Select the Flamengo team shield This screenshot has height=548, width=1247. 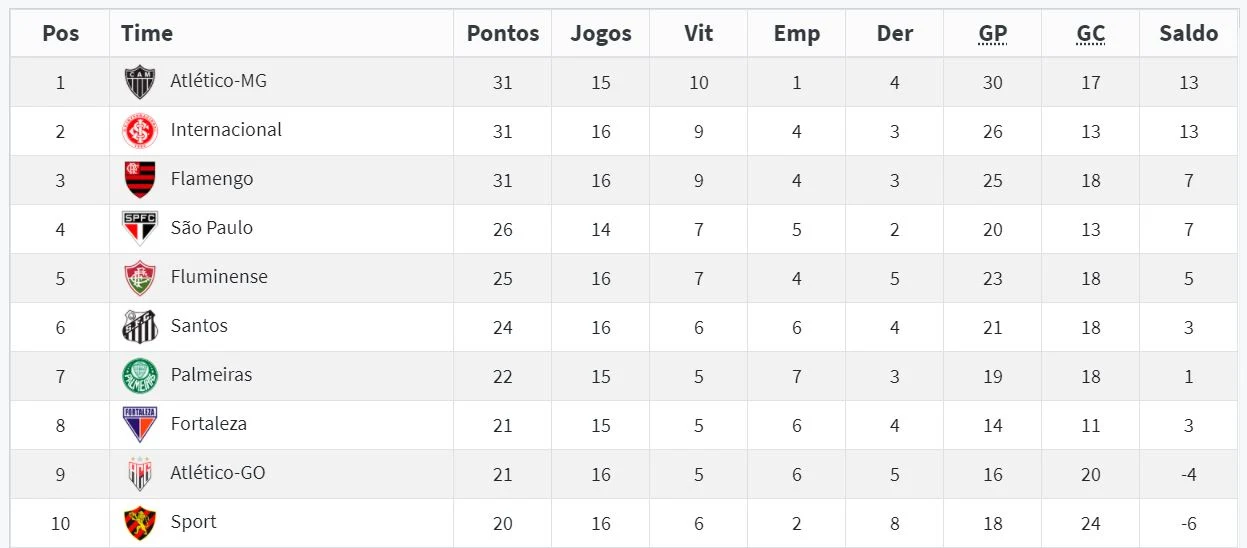[x=140, y=180]
